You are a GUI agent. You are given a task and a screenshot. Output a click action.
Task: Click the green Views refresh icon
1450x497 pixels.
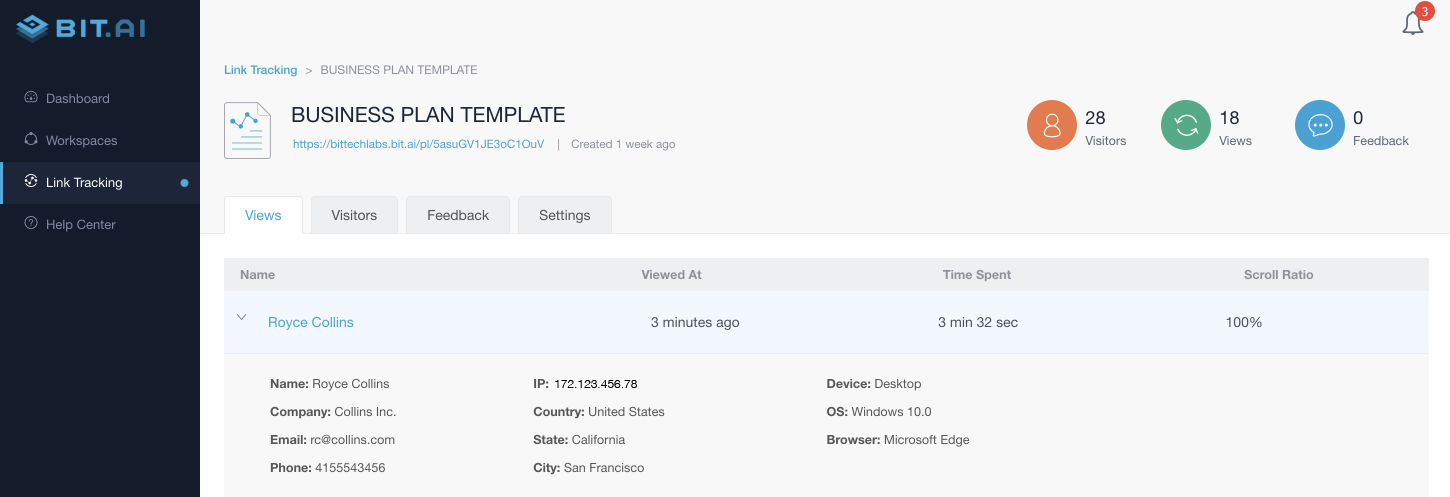tap(1185, 125)
